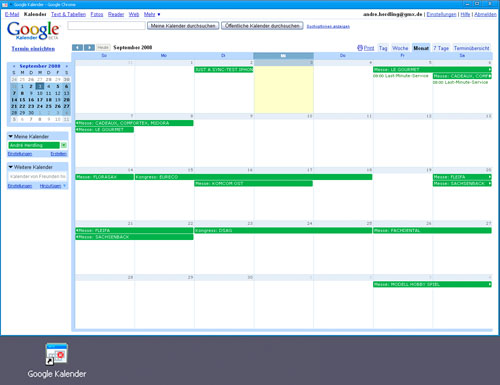
Task: Select the green André Herdling calendar label
Action: (x=34, y=145)
